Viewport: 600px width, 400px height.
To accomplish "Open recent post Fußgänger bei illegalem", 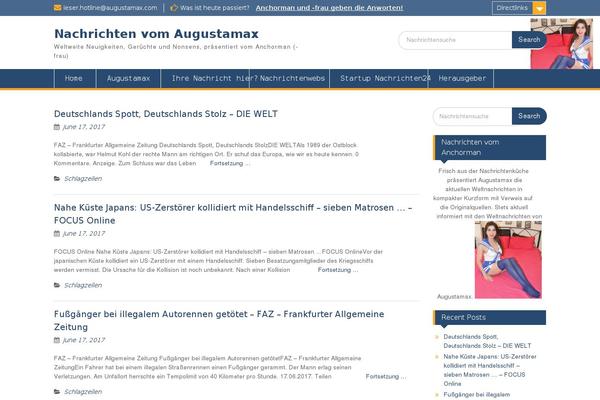I will click(477, 395).
